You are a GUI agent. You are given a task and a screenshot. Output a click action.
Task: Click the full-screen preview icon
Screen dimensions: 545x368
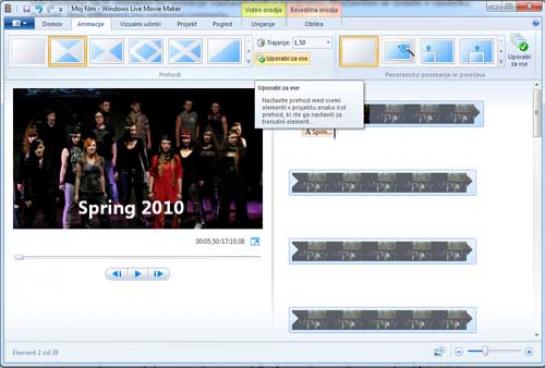pos(255,241)
